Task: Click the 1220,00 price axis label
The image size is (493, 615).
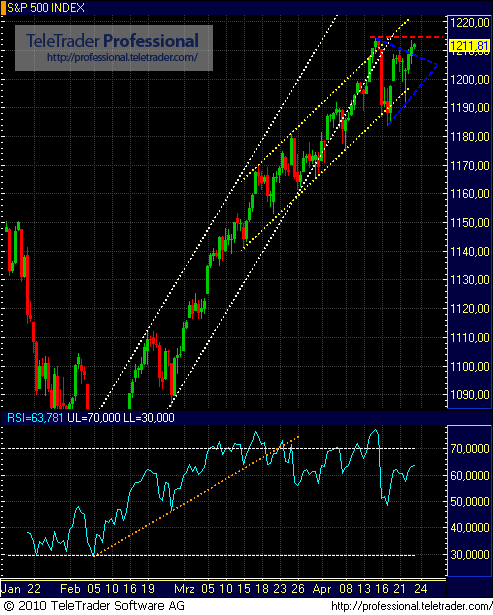Action: coord(469,23)
